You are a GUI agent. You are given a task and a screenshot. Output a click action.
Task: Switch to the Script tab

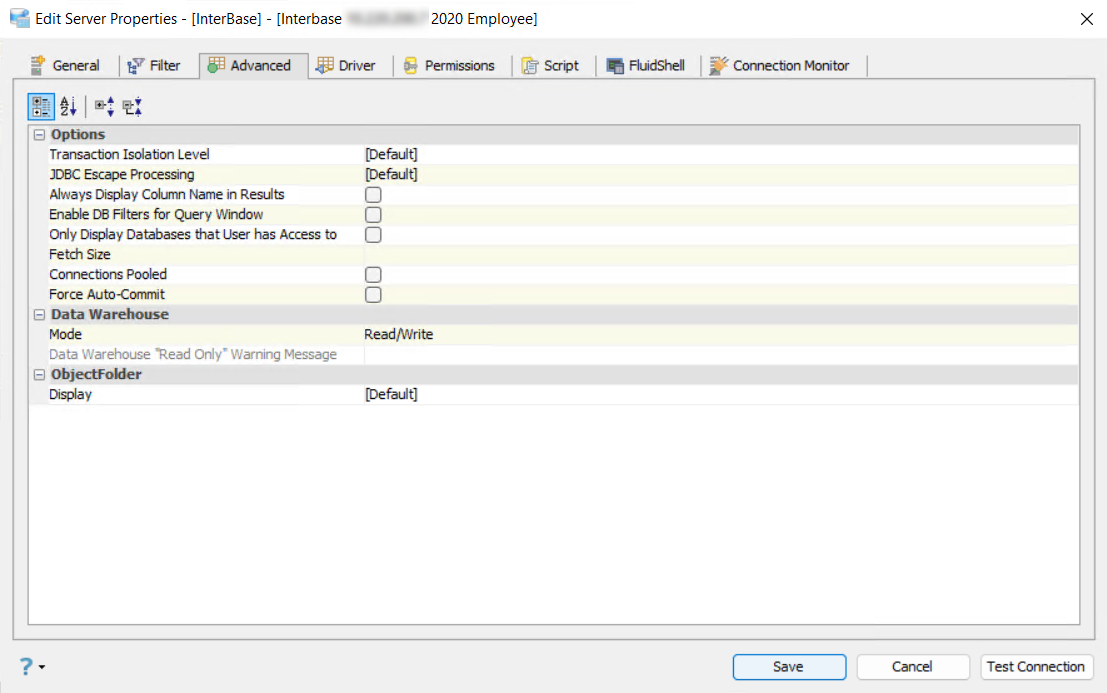[551, 66]
